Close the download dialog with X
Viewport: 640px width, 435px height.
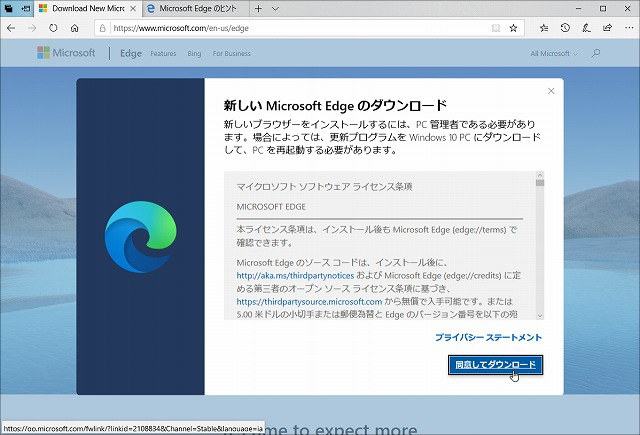[x=551, y=91]
